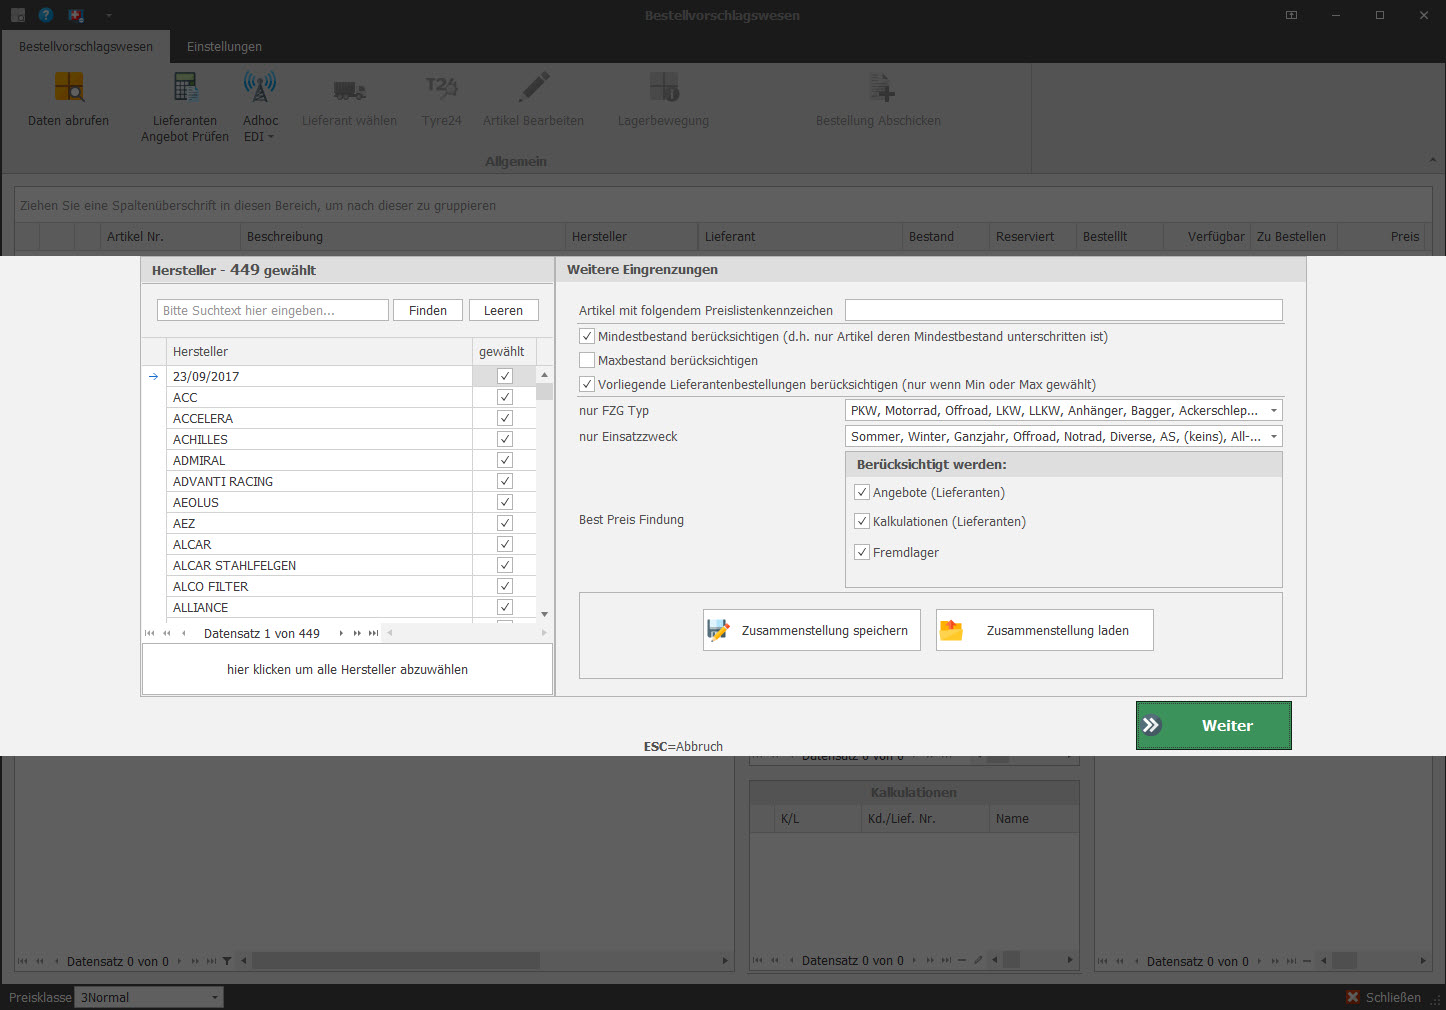
Task: Click the Zusammenstellung laden button
Action: (1044, 630)
